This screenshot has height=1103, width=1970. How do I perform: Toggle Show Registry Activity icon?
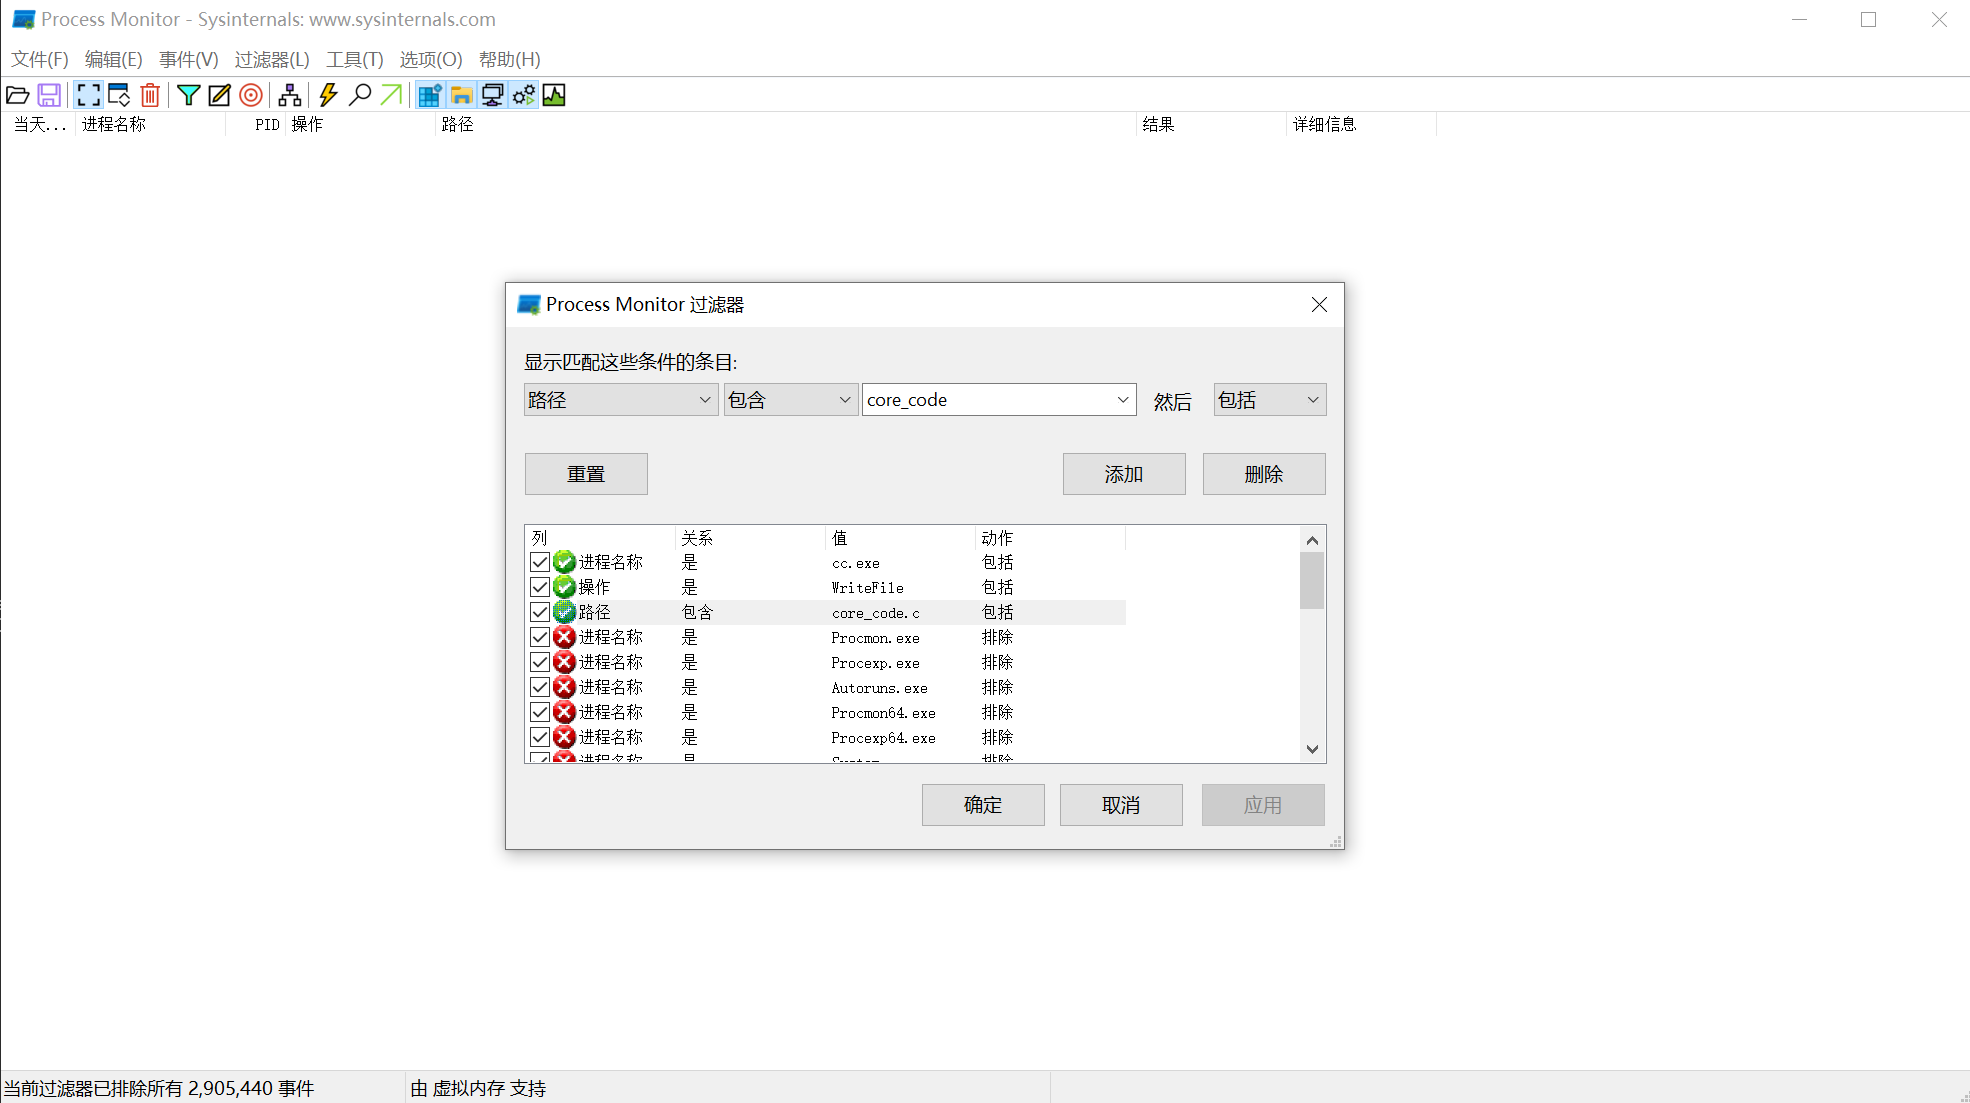pyautogui.click(x=429, y=95)
